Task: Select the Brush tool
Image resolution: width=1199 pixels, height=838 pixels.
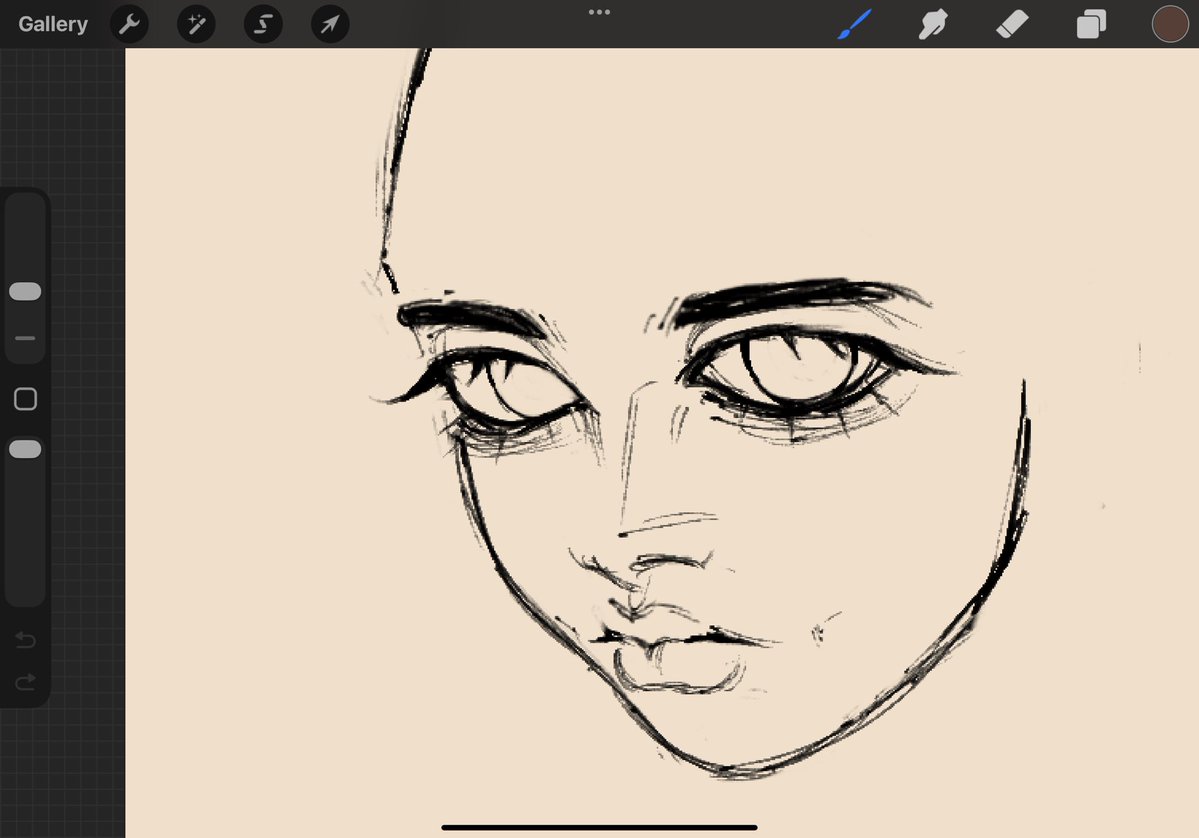Action: point(855,24)
